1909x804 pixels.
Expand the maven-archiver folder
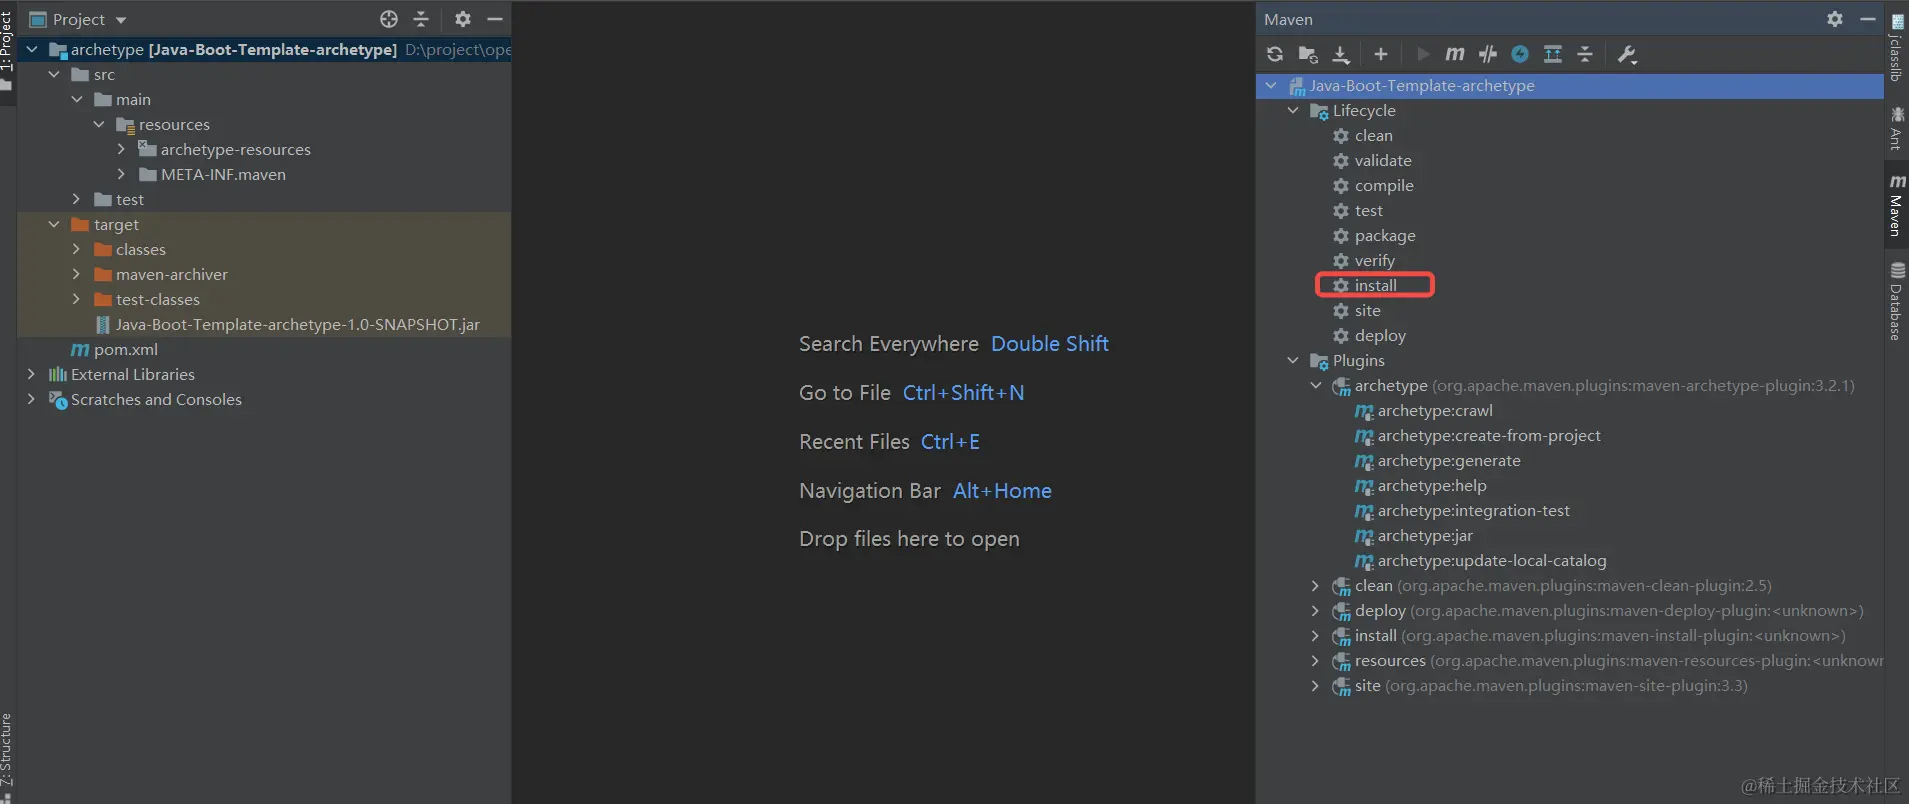[76, 274]
